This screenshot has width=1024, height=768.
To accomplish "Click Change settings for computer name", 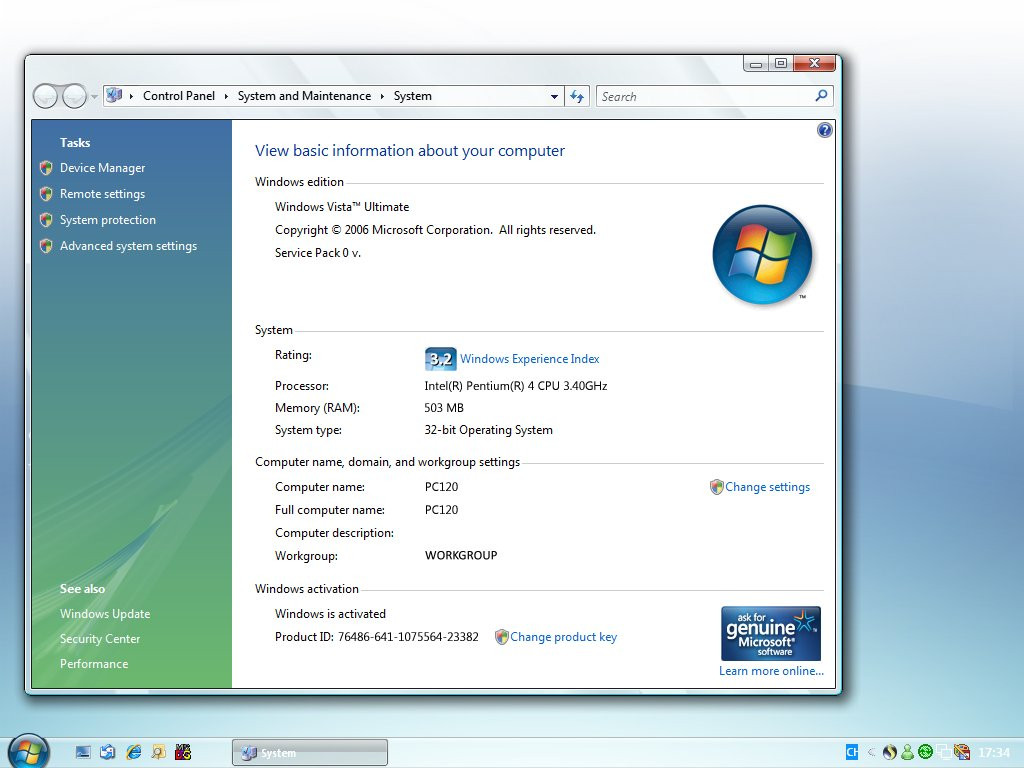I will (x=767, y=487).
